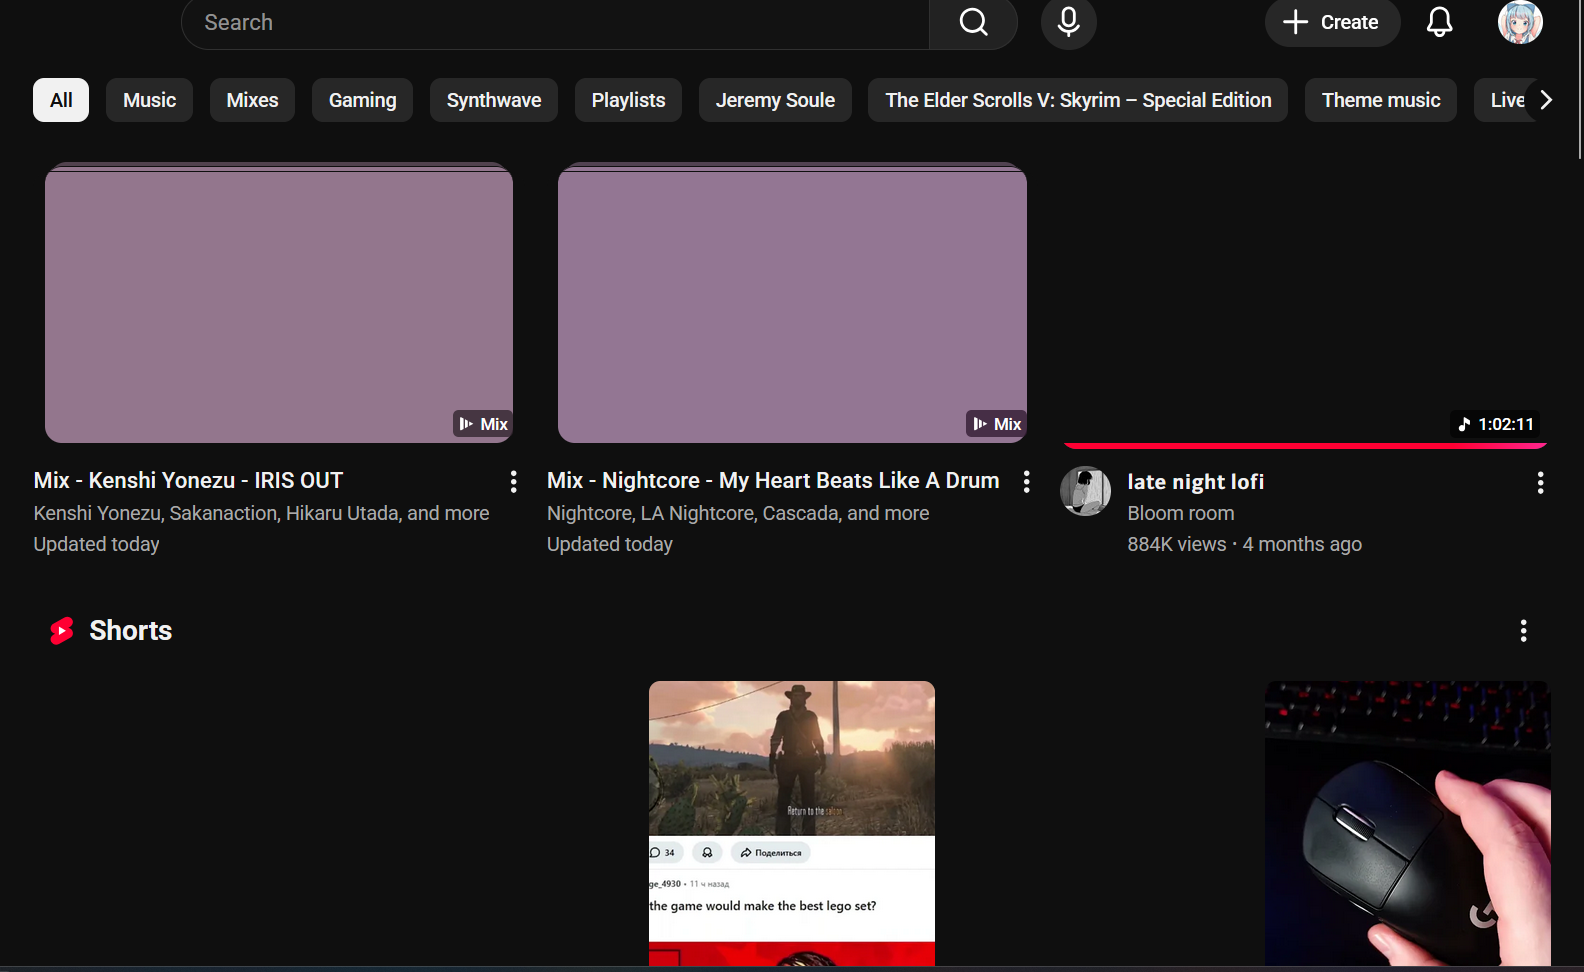The height and width of the screenshot is (972, 1584).
Task: Open options for Nightcore mix
Action: (1026, 482)
